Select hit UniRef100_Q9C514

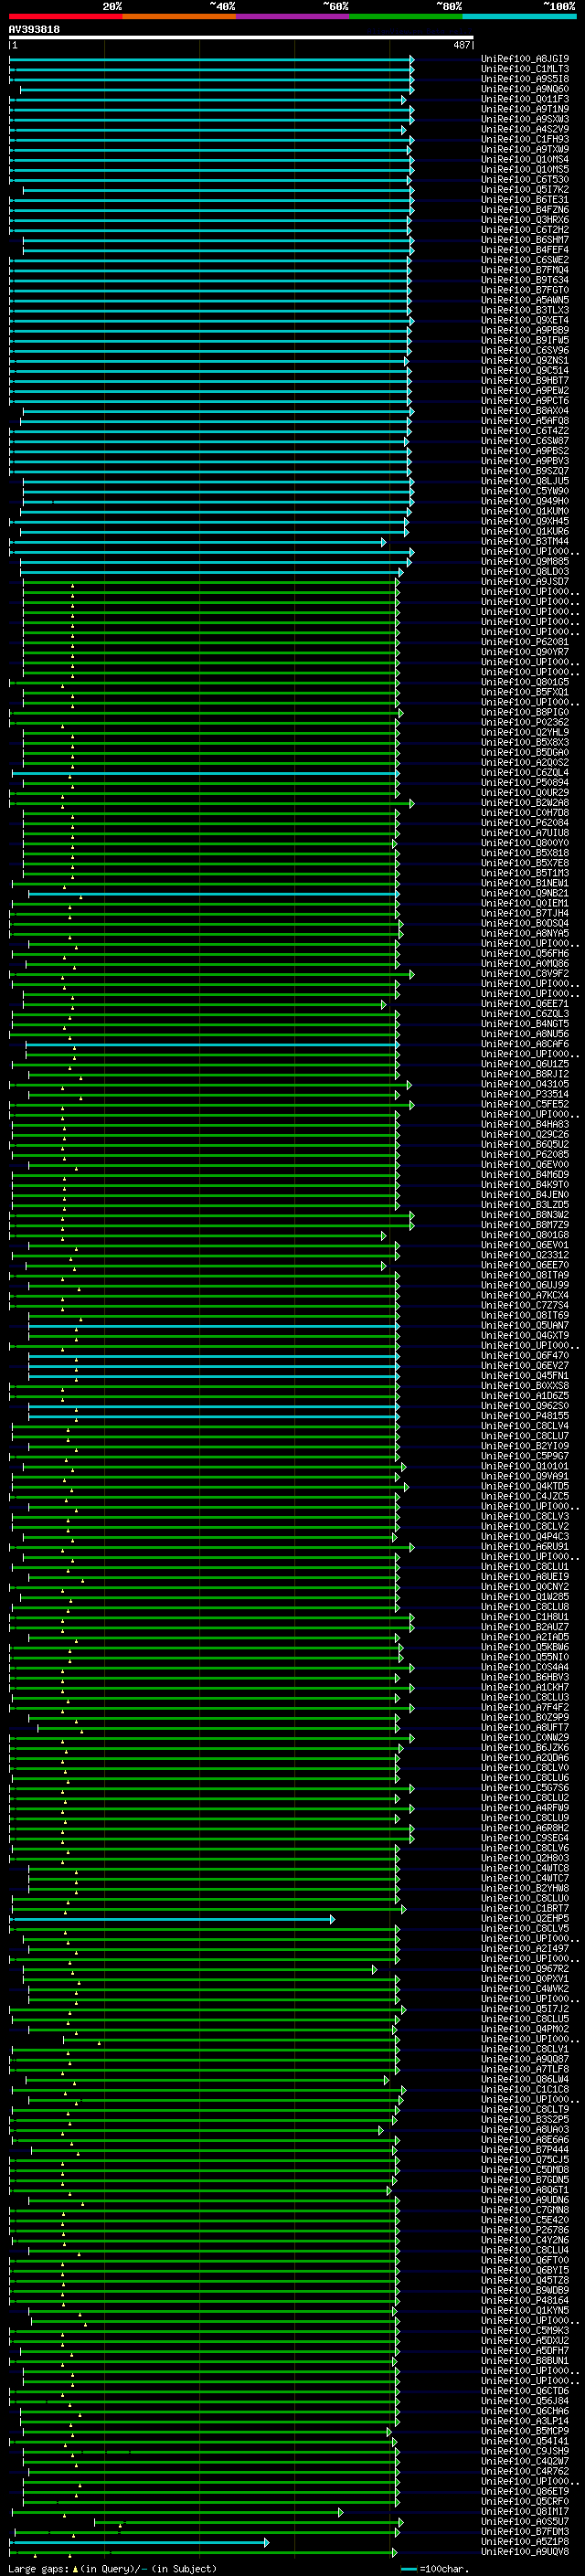click(x=525, y=371)
